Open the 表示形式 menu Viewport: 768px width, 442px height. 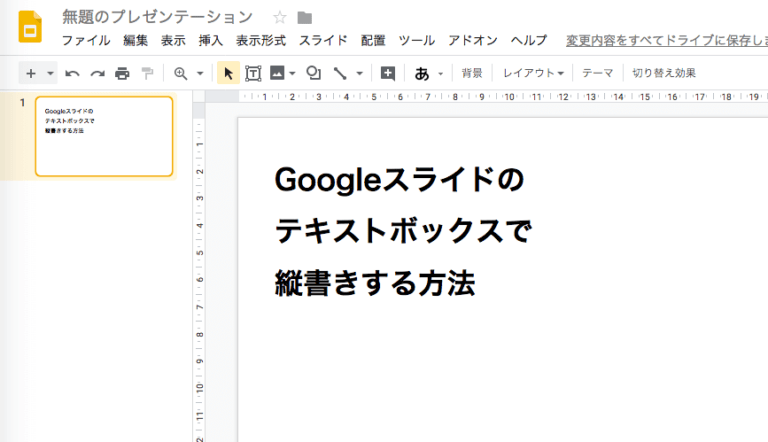click(261, 40)
